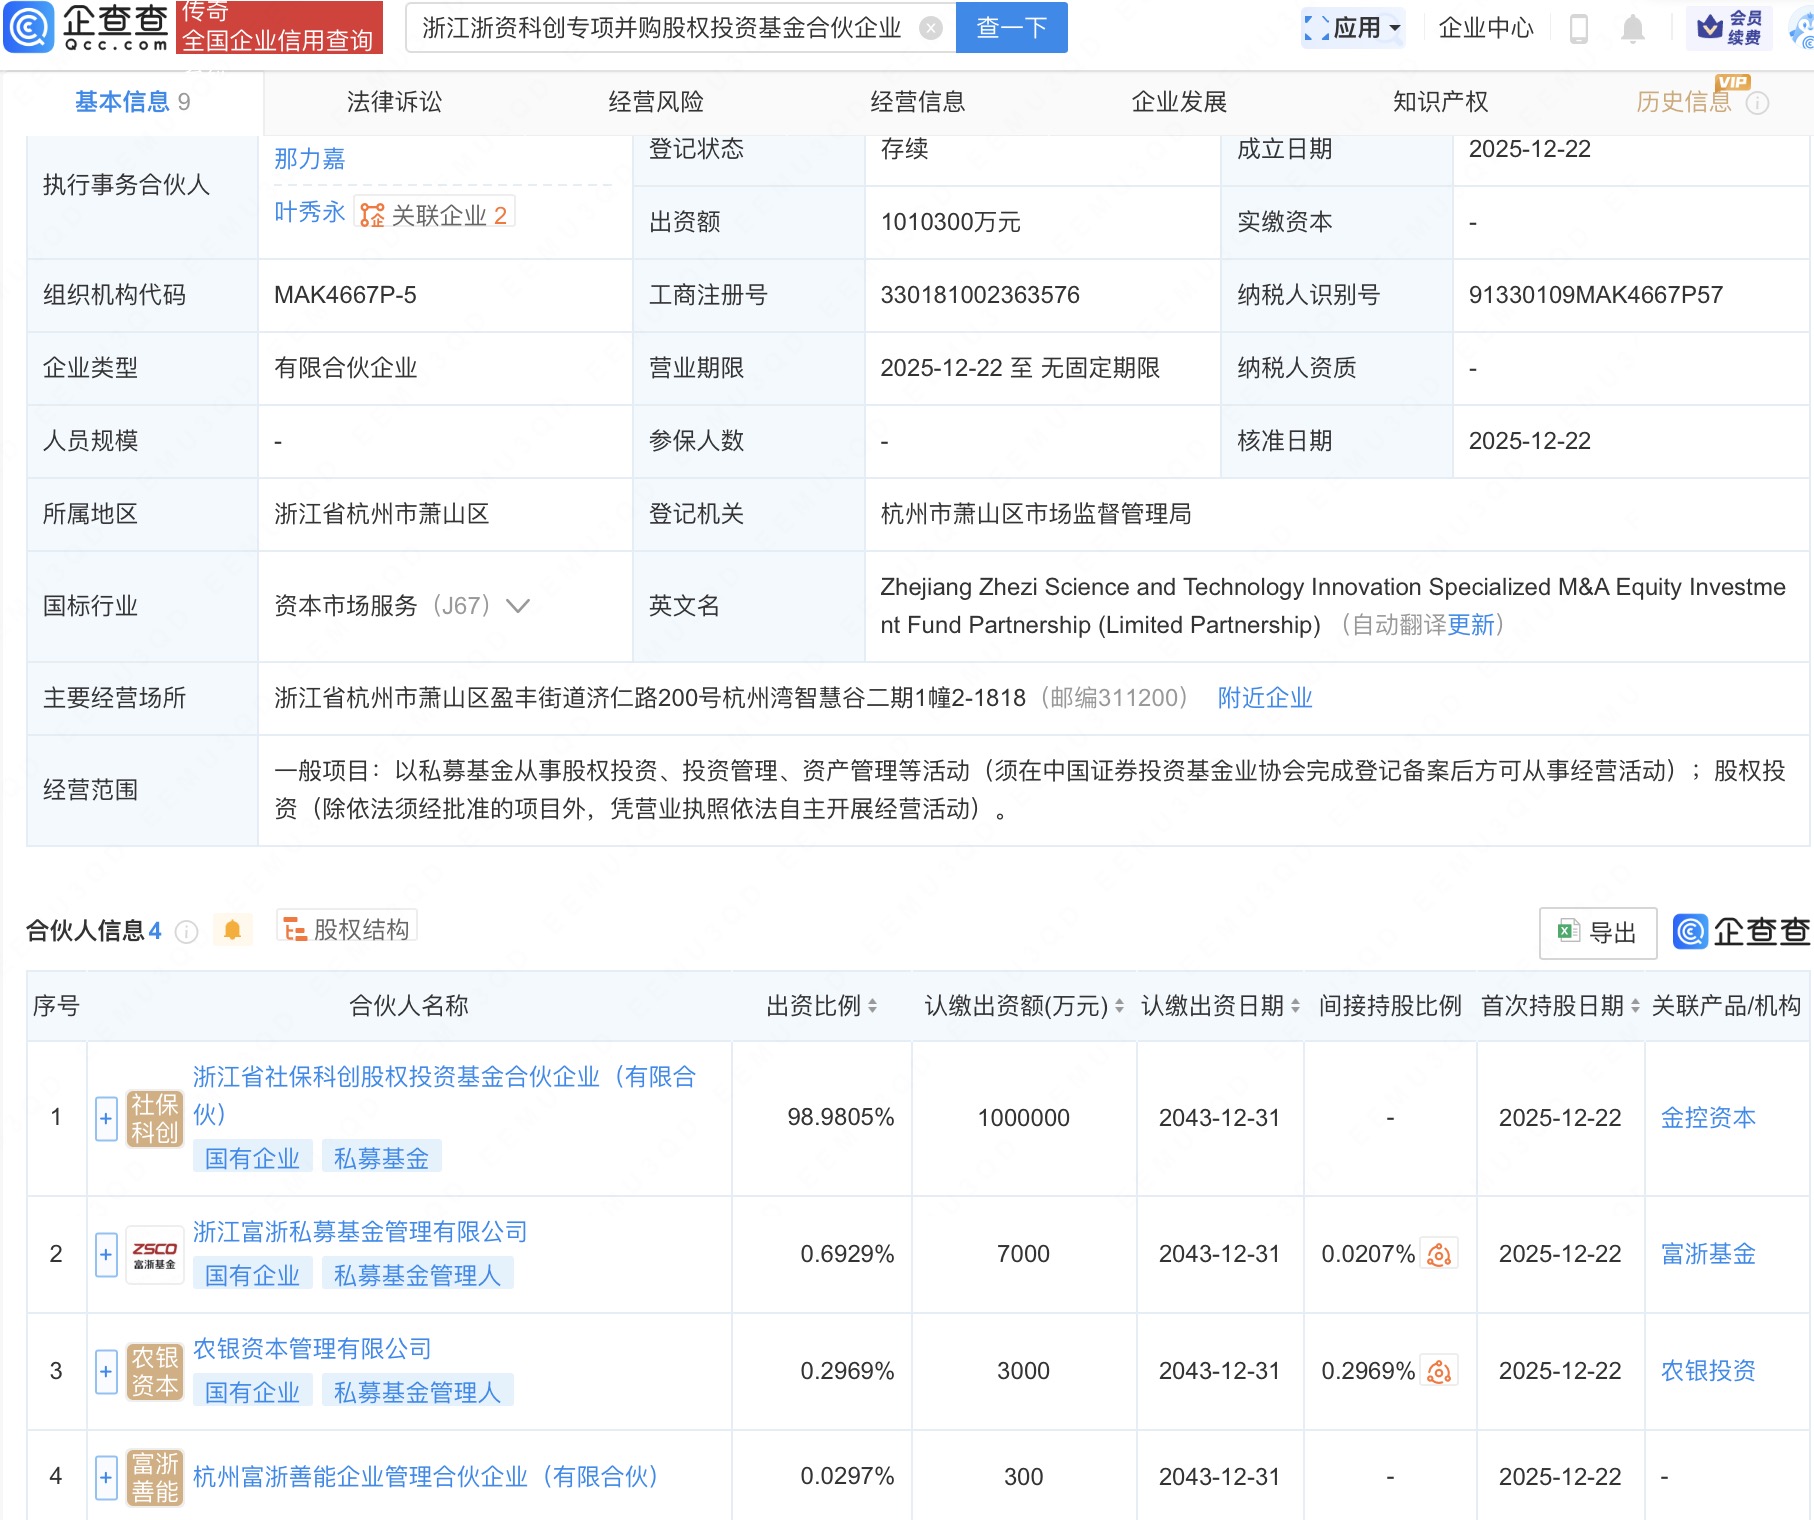Open the indirect shareholding chart for 0.0207%
1814x1520 pixels.
(1439, 1254)
